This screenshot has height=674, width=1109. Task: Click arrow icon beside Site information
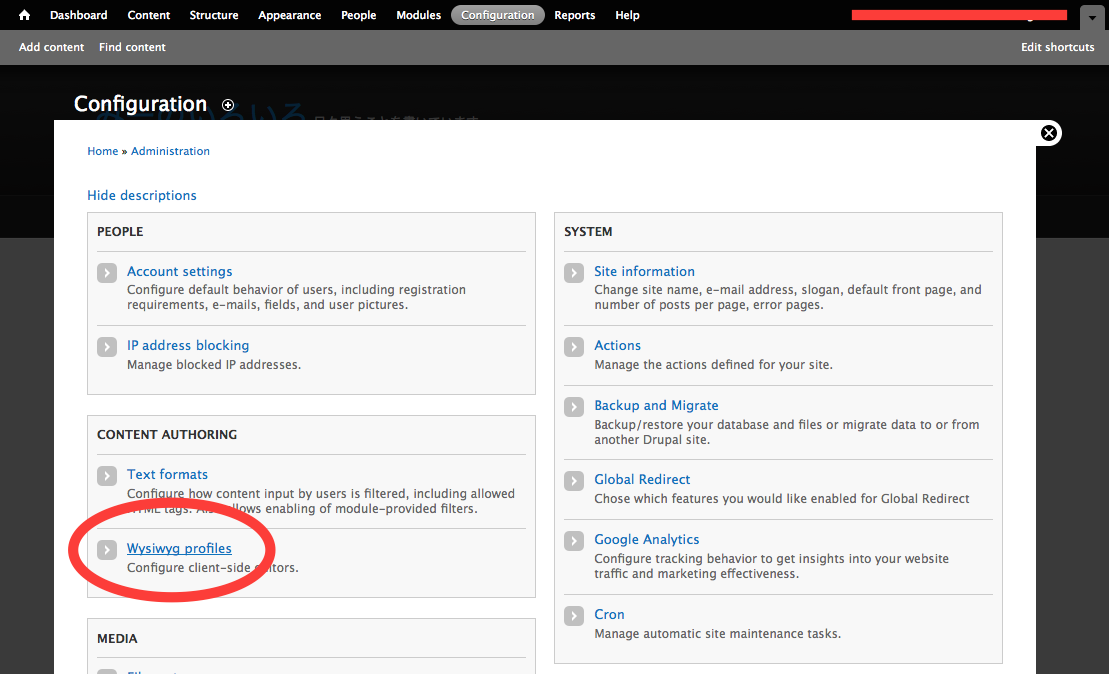pos(574,273)
